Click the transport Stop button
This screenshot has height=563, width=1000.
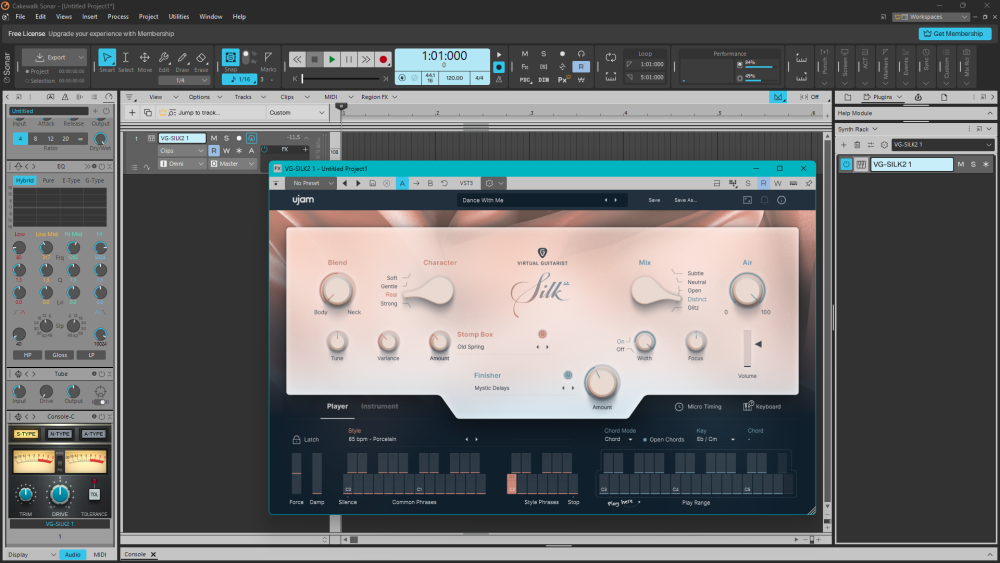(314, 59)
